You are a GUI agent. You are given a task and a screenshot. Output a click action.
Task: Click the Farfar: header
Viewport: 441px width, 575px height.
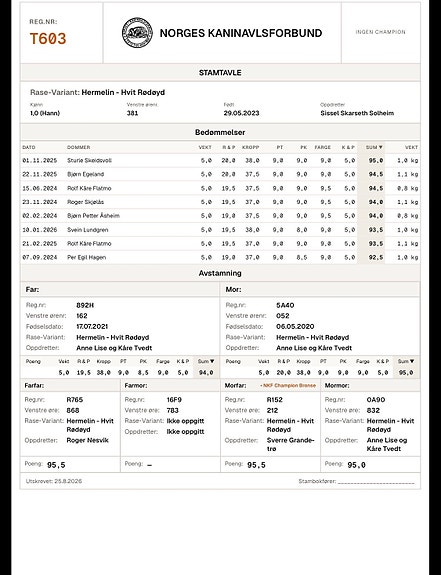pyautogui.click(x=34, y=385)
